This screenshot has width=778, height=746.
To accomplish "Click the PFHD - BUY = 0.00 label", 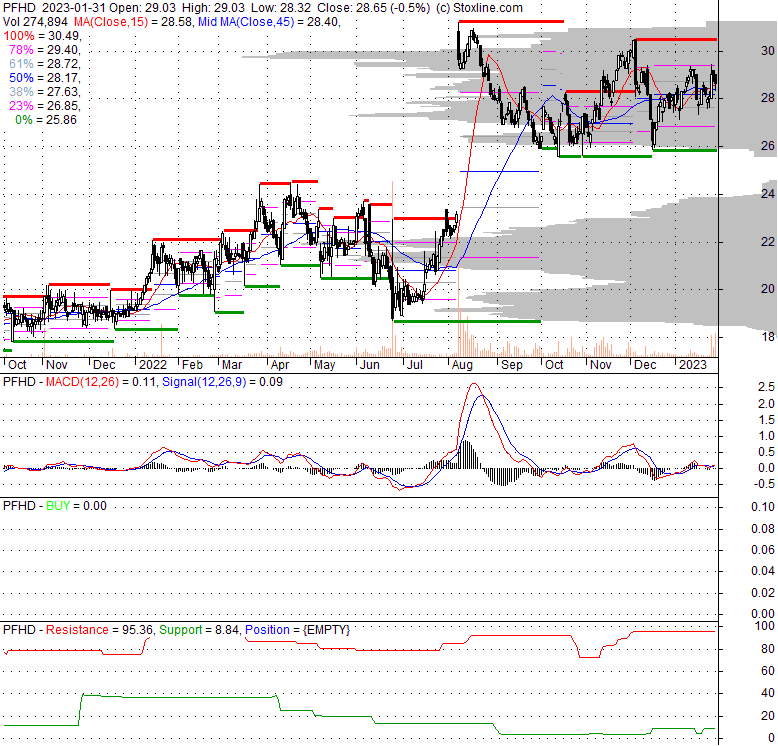I will click(55, 506).
